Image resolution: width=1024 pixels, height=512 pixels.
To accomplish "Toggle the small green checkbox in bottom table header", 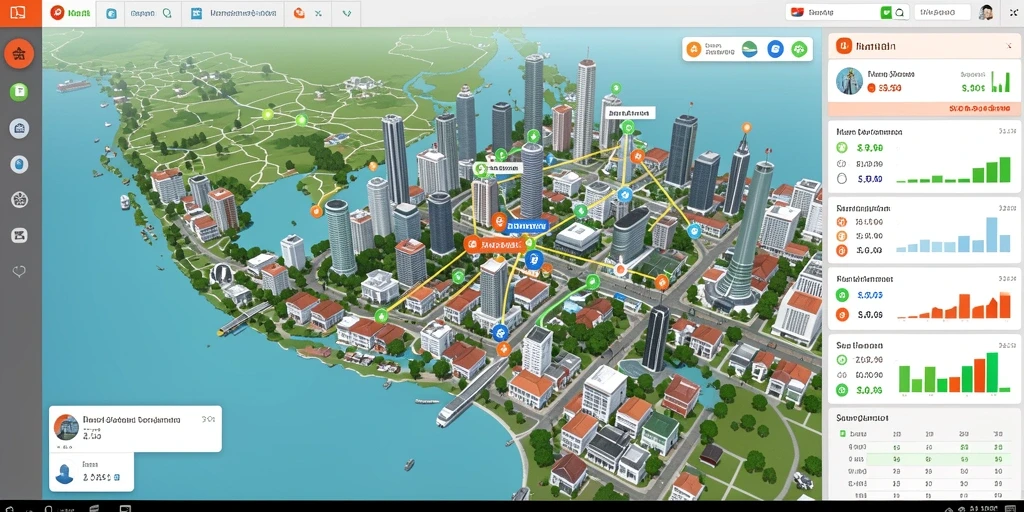I will (842, 434).
